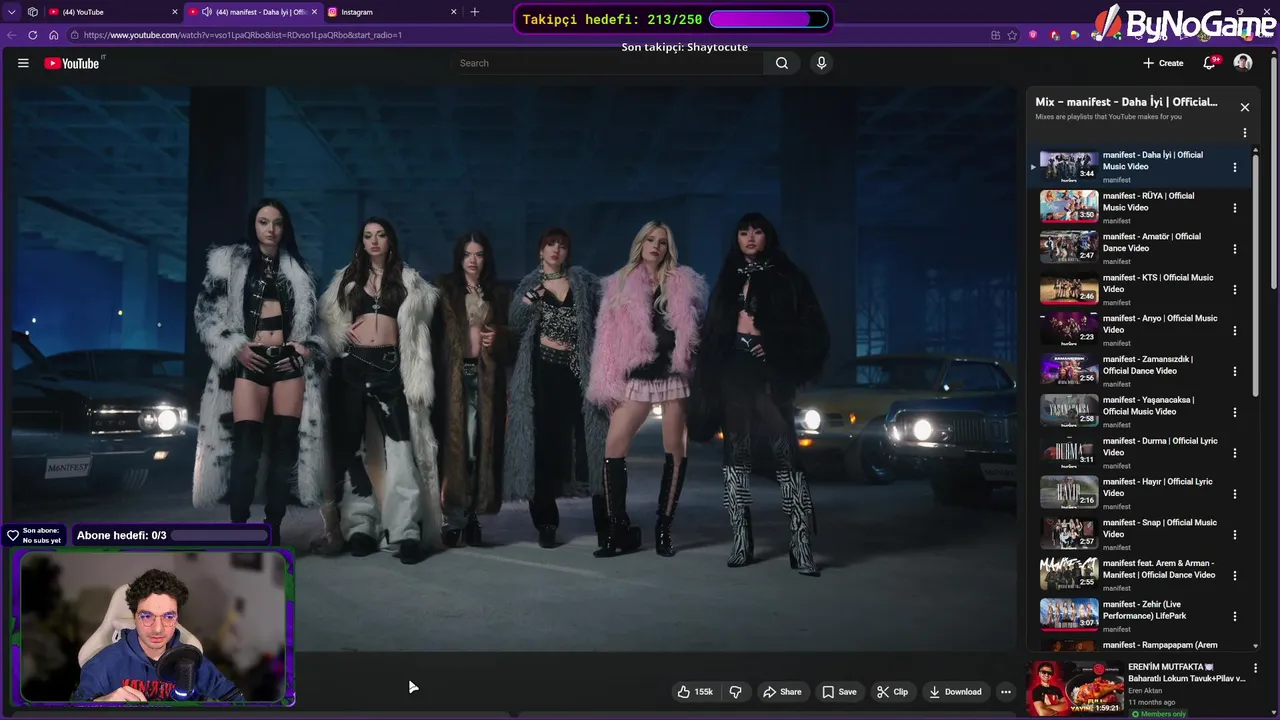The height and width of the screenshot is (720, 1280).
Task: Open options for Hayır playlist item
Action: (1235, 494)
